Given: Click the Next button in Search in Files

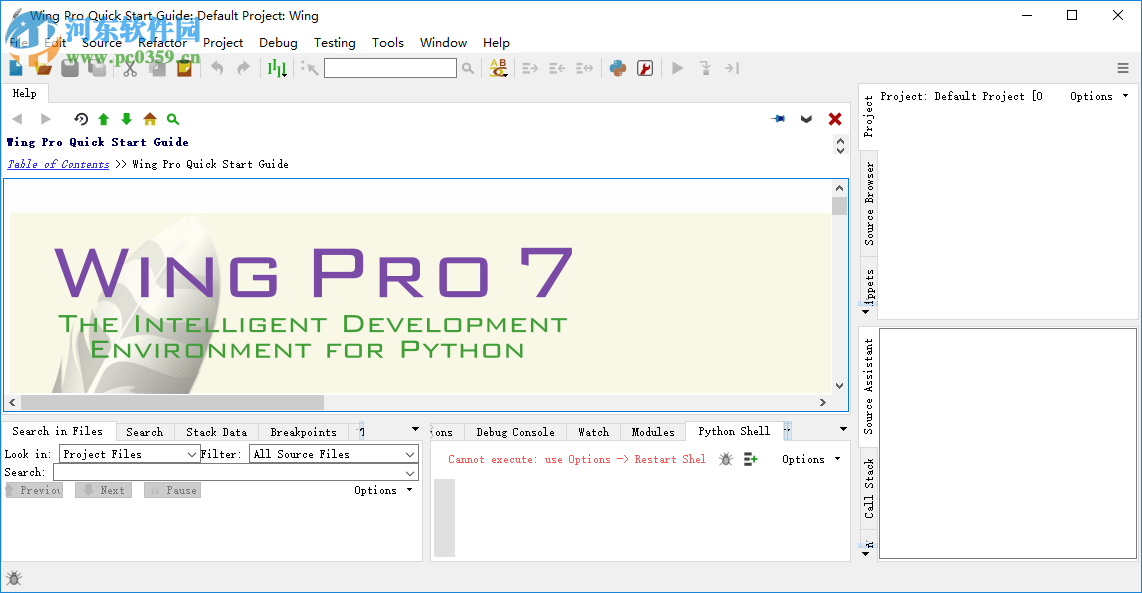Looking at the screenshot, I should coord(103,490).
